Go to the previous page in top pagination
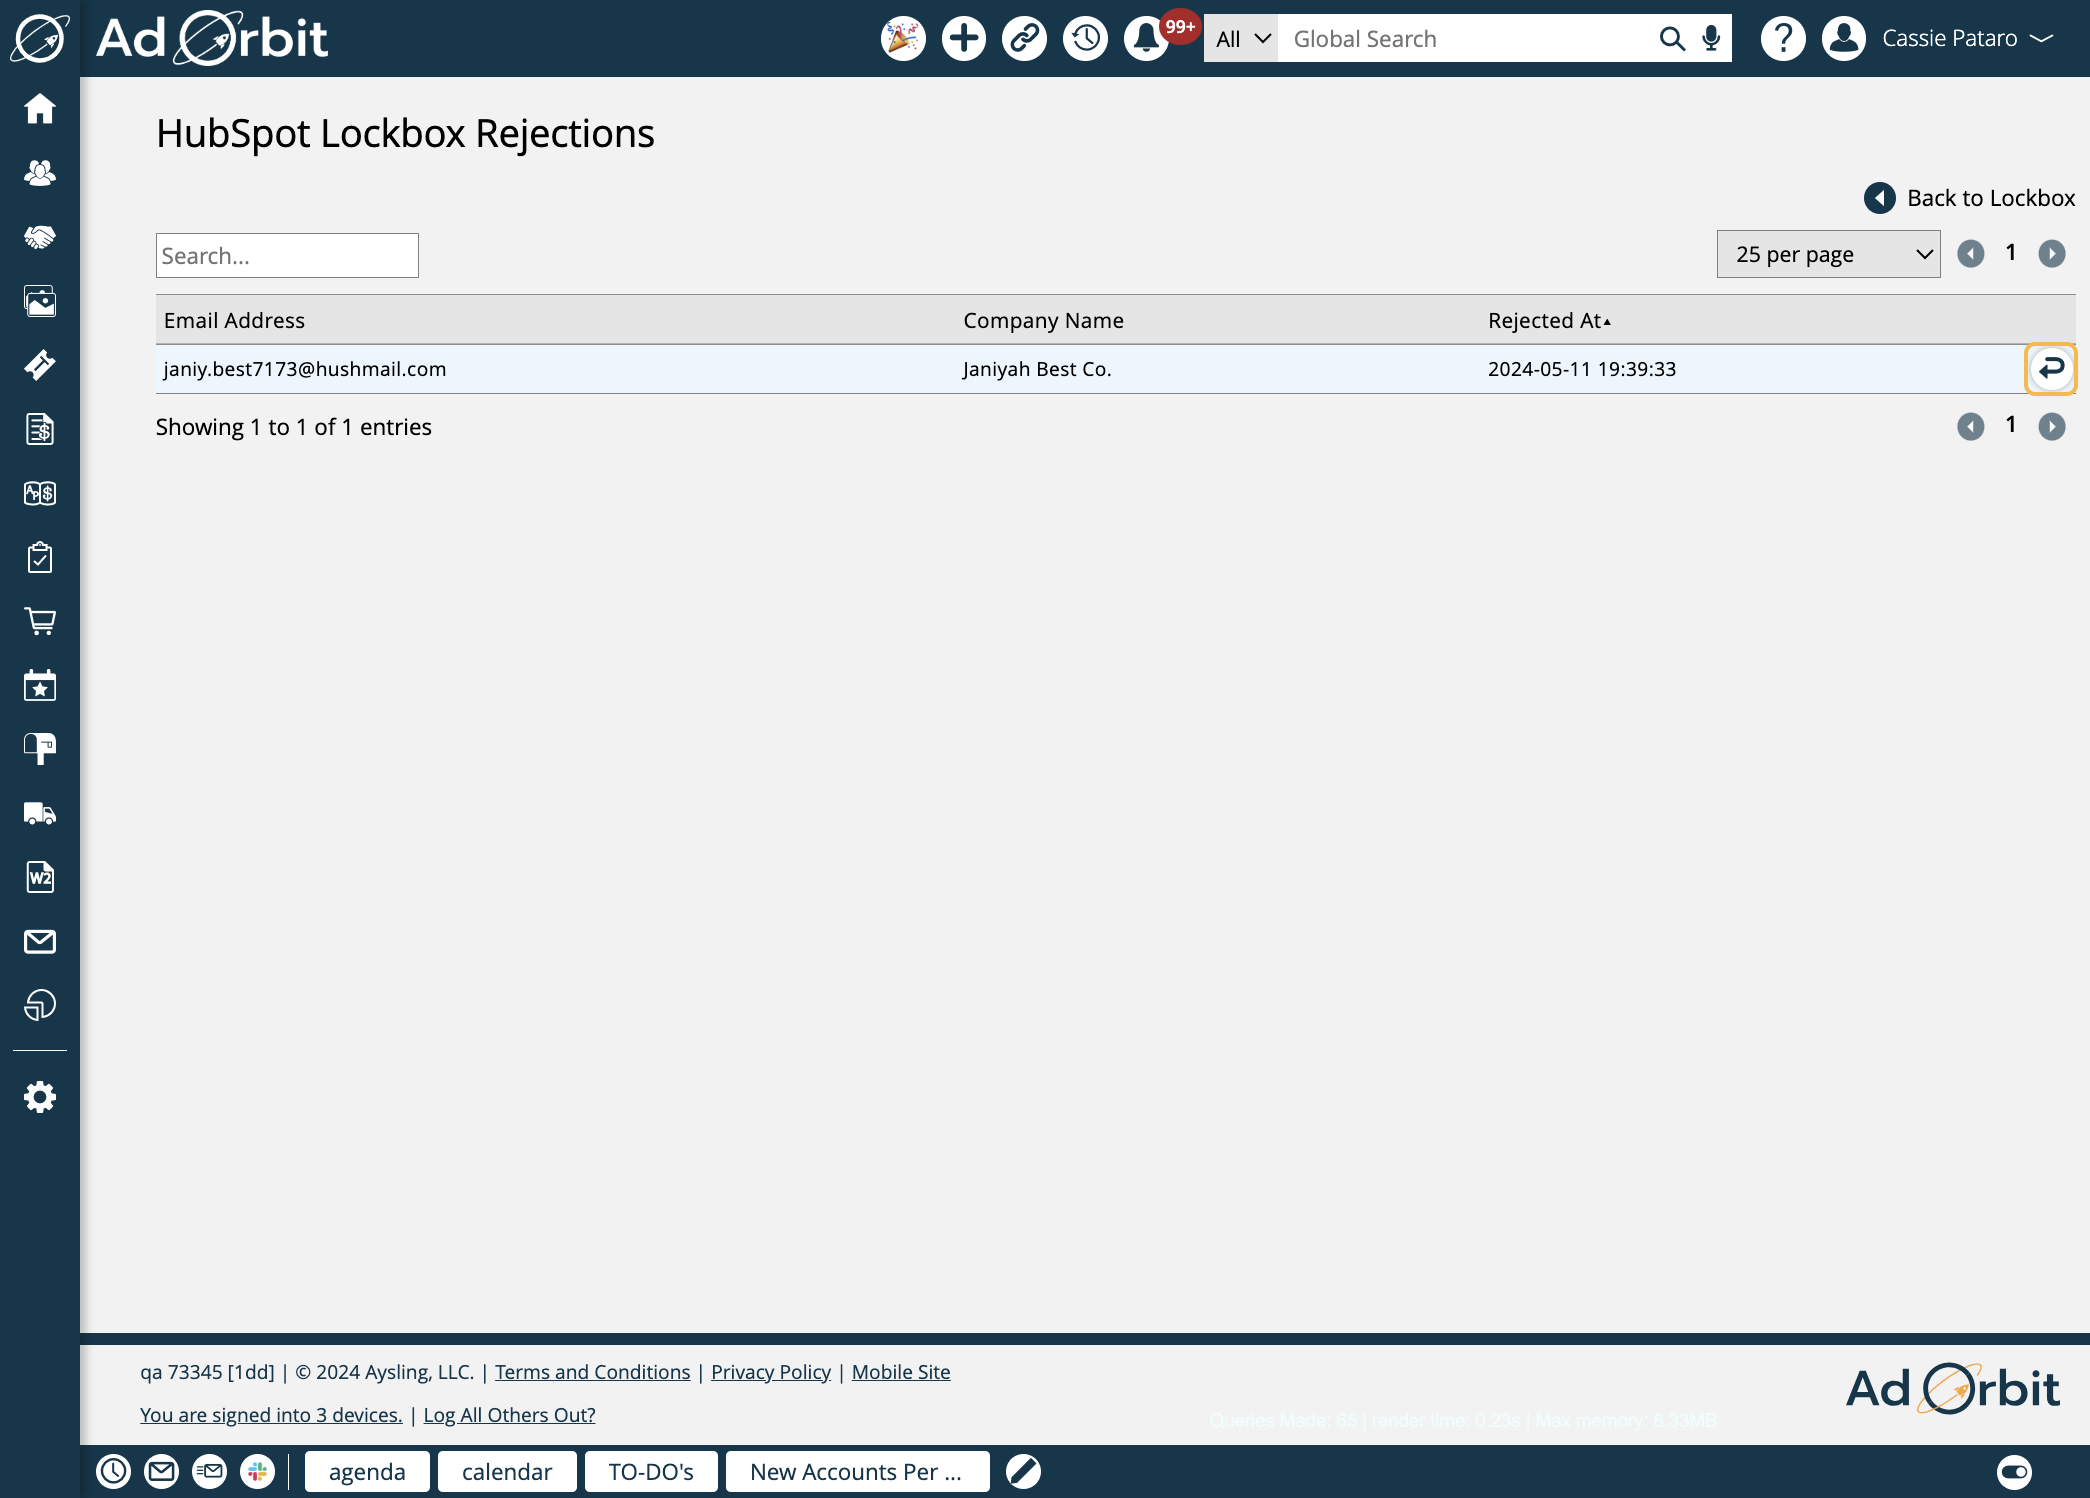The width and height of the screenshot is (2090, 1498). tap(1971, 254)
